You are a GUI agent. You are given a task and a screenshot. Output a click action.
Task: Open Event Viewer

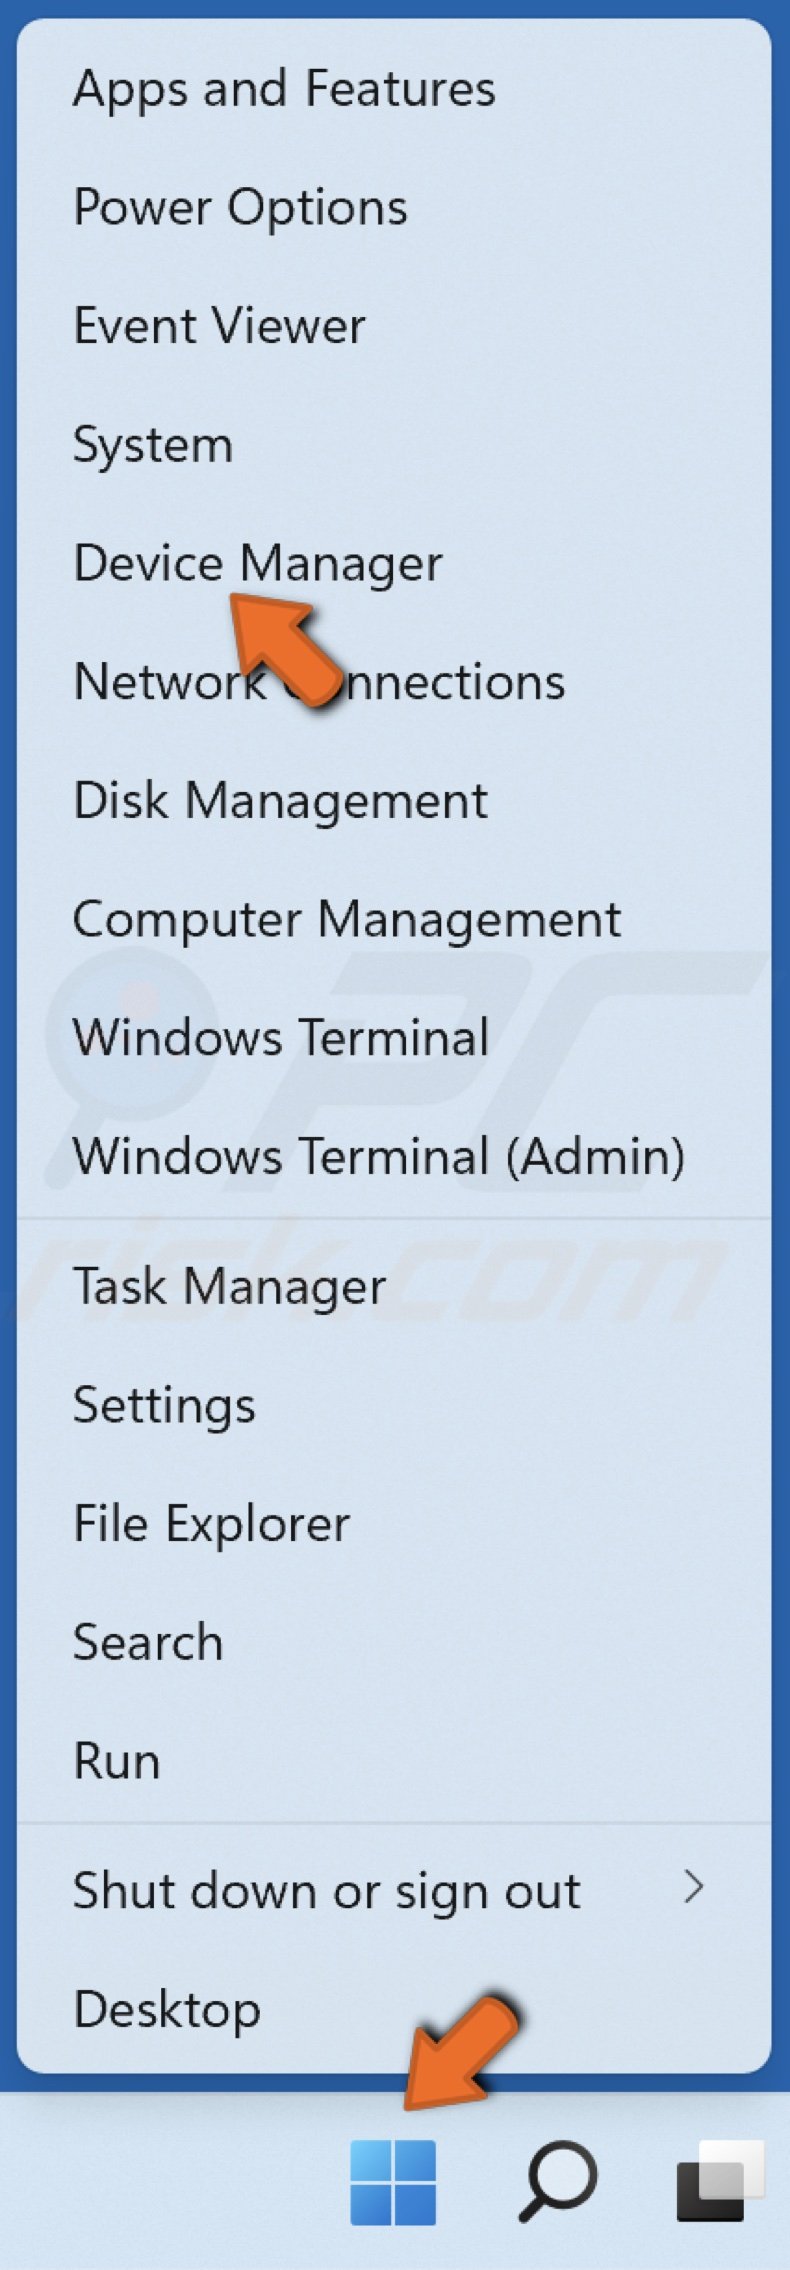[219, 325]
